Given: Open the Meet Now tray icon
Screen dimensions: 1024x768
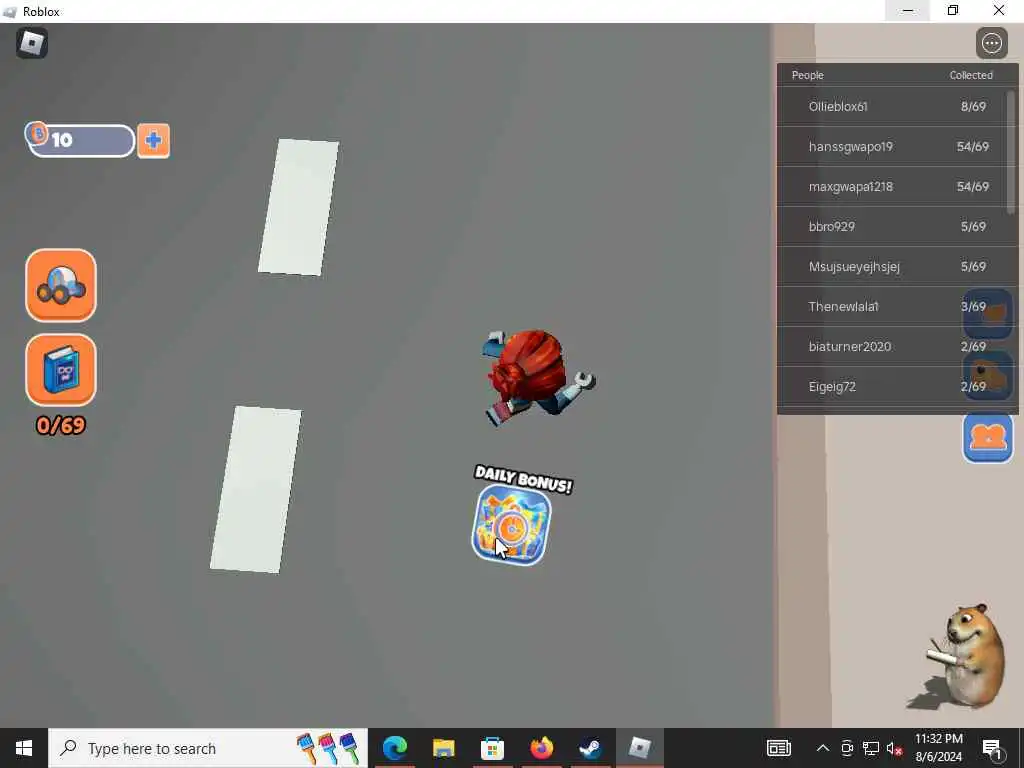Looking at the screenshot, I should tap(847, 748).
